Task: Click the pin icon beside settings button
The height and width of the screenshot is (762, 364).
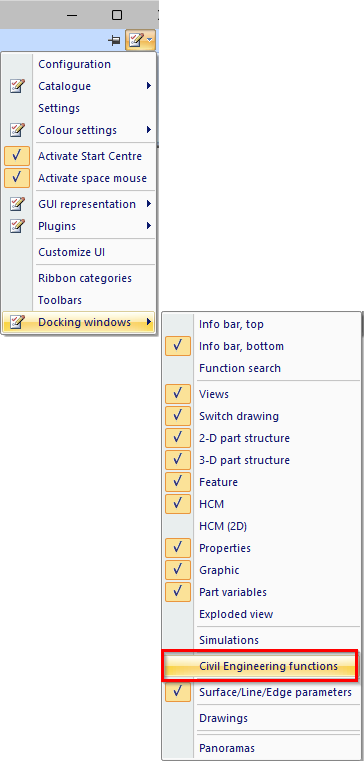Action: coord(115,41)
